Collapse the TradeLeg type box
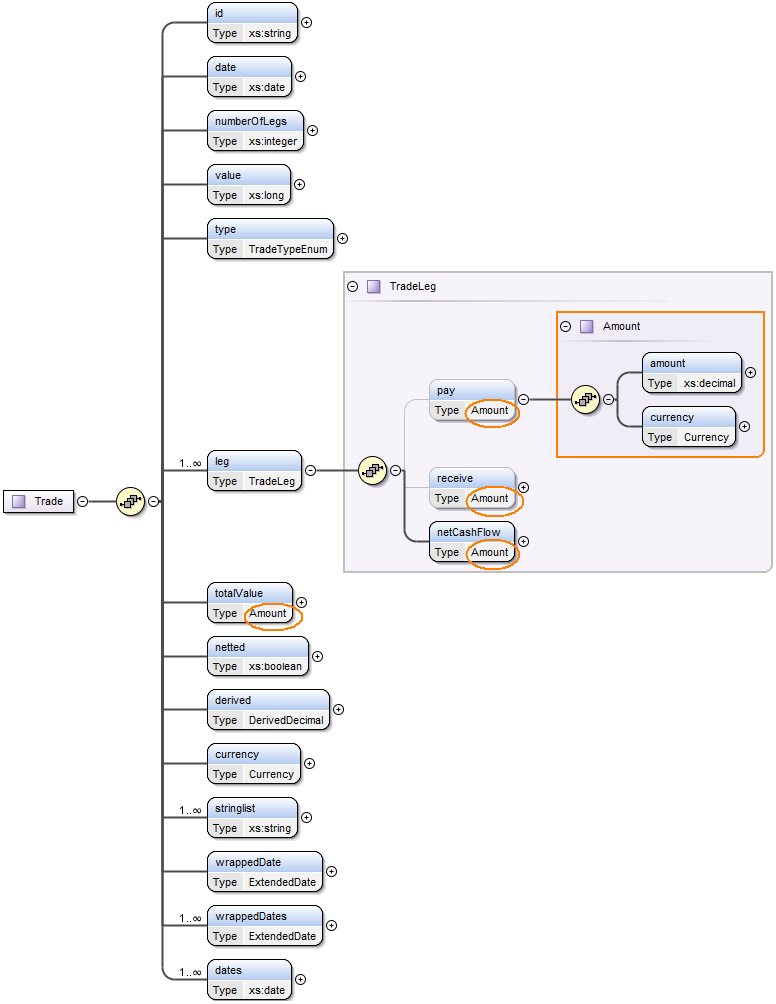Image resolution: width=776 pixels, height=1004 pixels. pos(353,286)
